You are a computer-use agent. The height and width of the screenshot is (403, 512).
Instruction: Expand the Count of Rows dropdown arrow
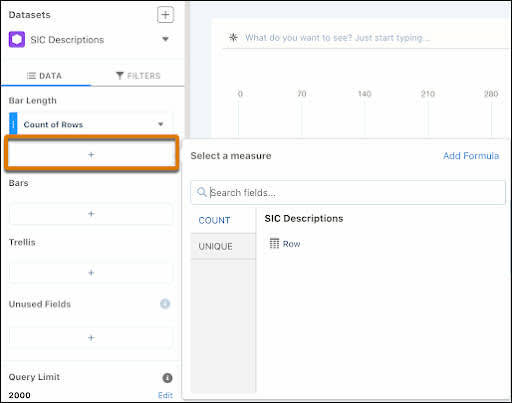pyautogui.click(x=160, y=124)
